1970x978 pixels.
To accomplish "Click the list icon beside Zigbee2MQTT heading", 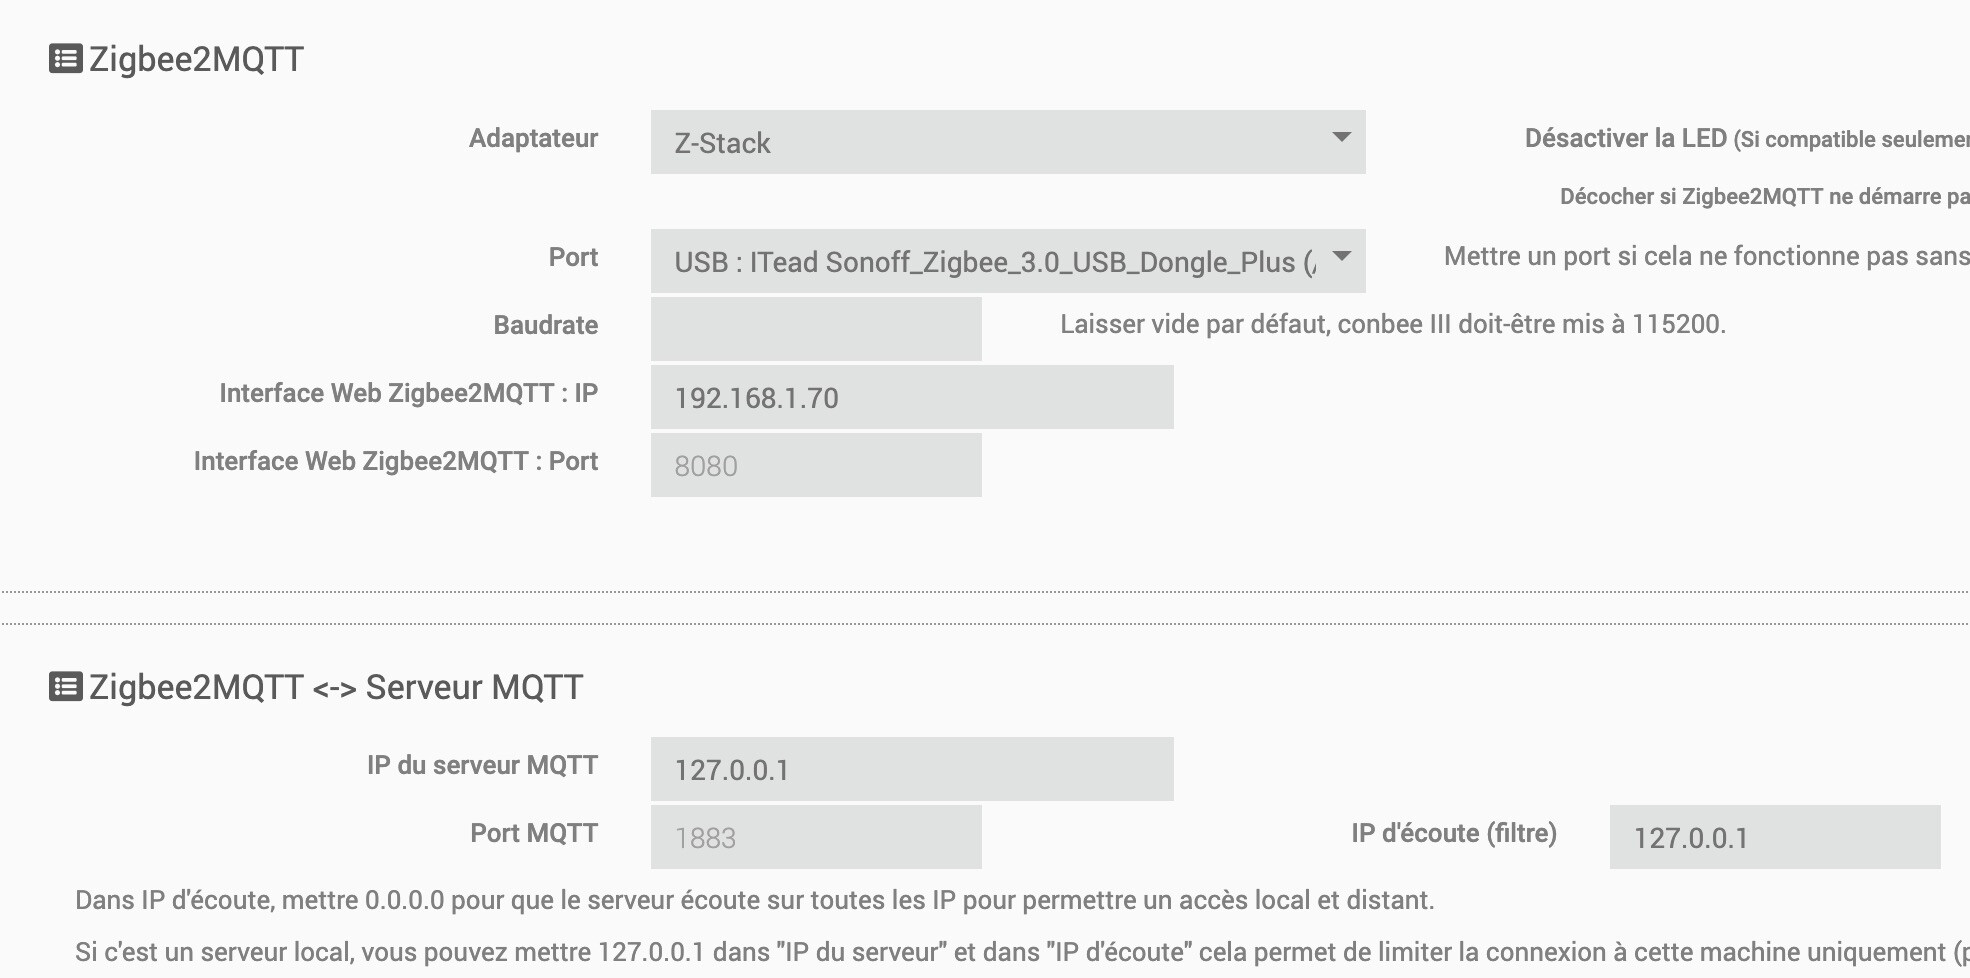I will [66, 59].
